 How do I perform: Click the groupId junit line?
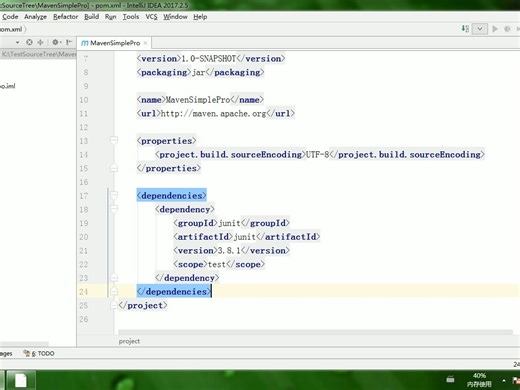tap(231, 223)
